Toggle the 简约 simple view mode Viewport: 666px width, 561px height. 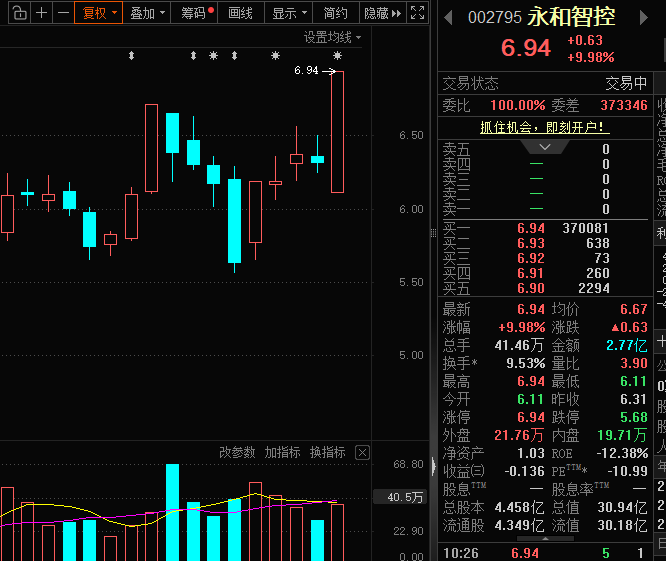point(335,13)
